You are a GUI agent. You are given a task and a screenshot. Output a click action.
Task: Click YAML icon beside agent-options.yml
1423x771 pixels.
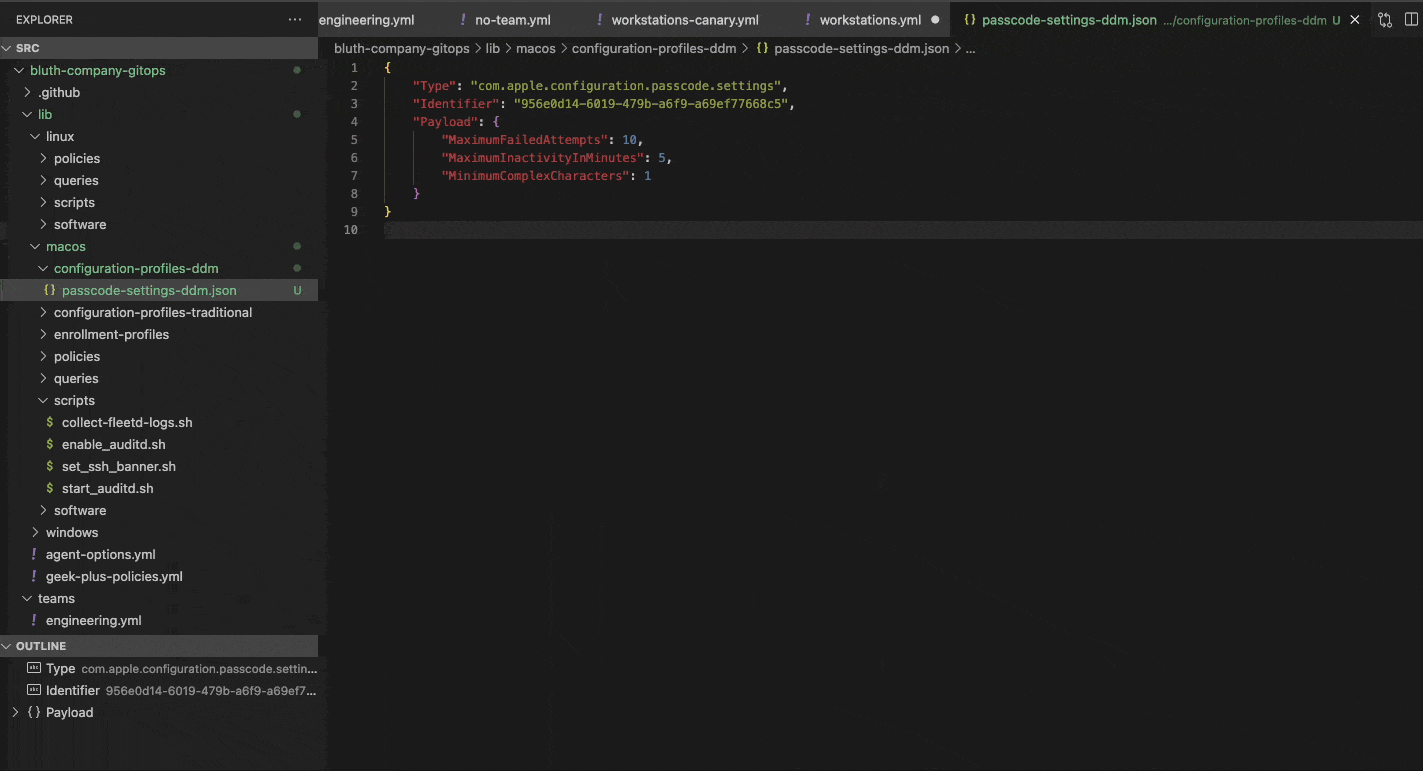click(x=34, y=554)
